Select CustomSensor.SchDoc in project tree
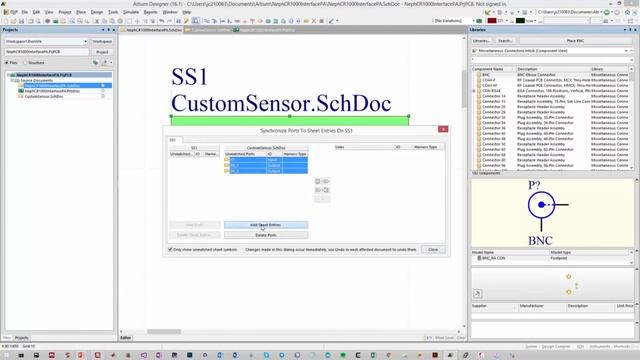This screenshot has width=640, height=360. pyautogui.click(x=44, y=96)
